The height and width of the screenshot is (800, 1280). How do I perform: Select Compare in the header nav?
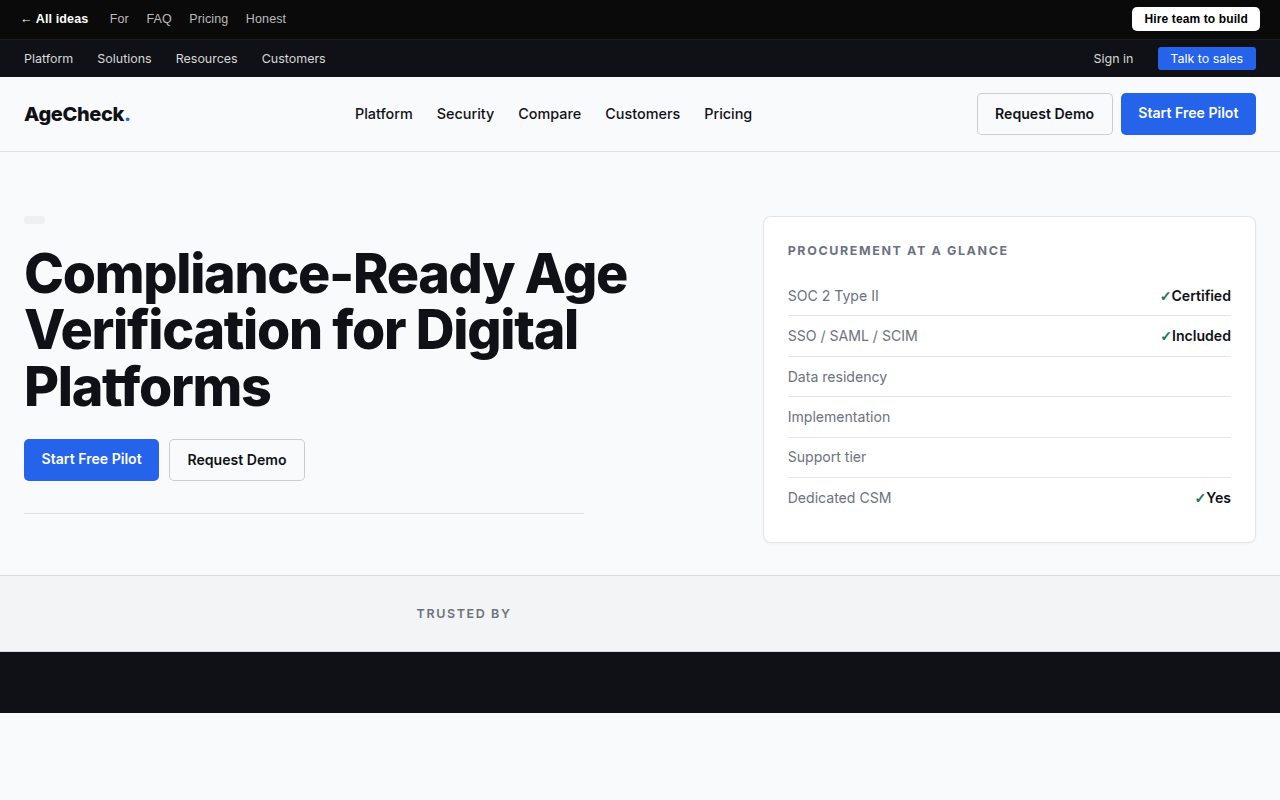(x=549, y=114)
